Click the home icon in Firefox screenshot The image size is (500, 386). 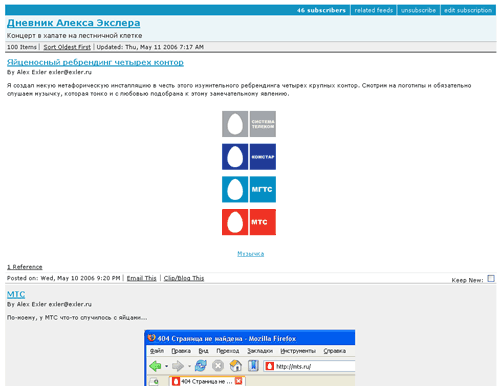tap(236, 366)
